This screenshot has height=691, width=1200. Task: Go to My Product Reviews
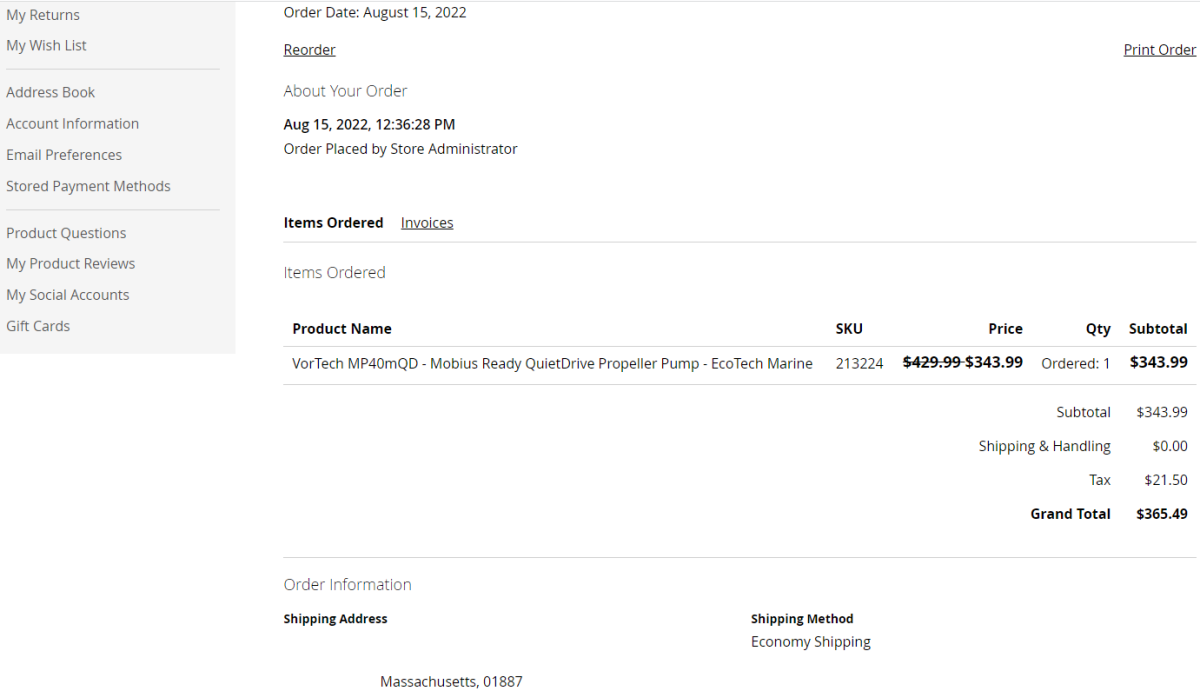pyautogui.click(x=70, y=264)
